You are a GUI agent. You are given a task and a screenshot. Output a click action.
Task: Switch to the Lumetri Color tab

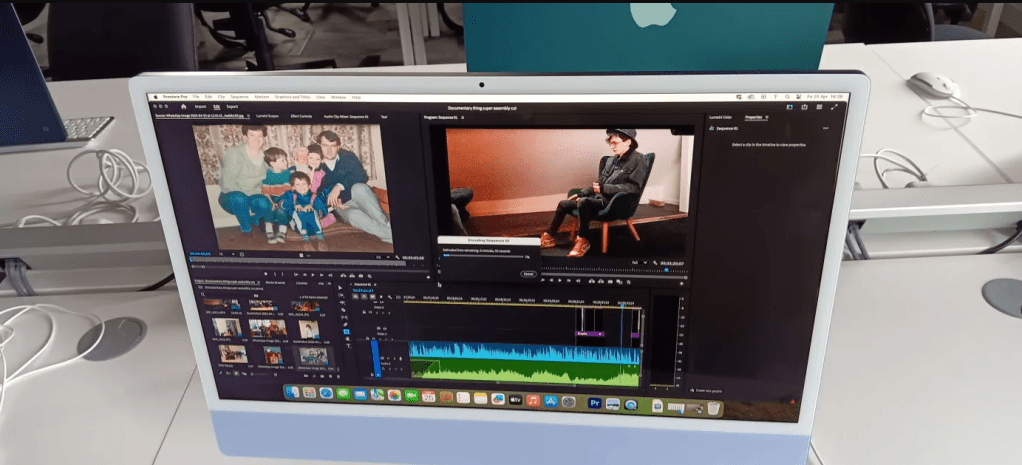tap(722, 117)
